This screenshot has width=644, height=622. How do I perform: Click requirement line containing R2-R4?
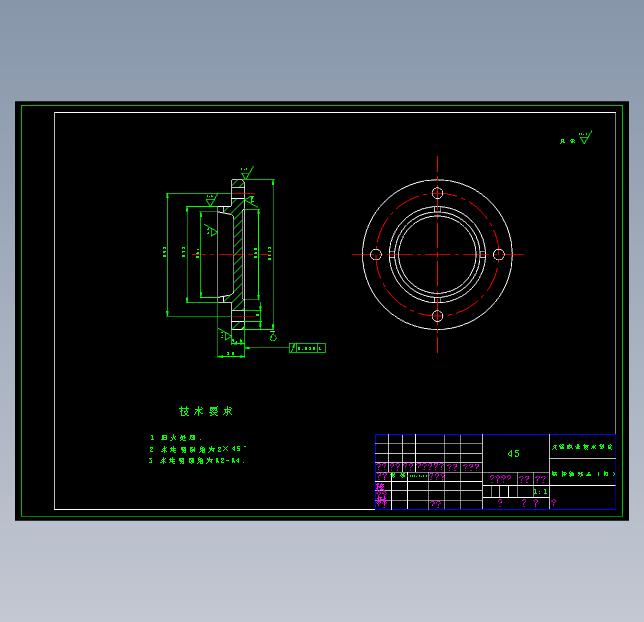(197, 461)
